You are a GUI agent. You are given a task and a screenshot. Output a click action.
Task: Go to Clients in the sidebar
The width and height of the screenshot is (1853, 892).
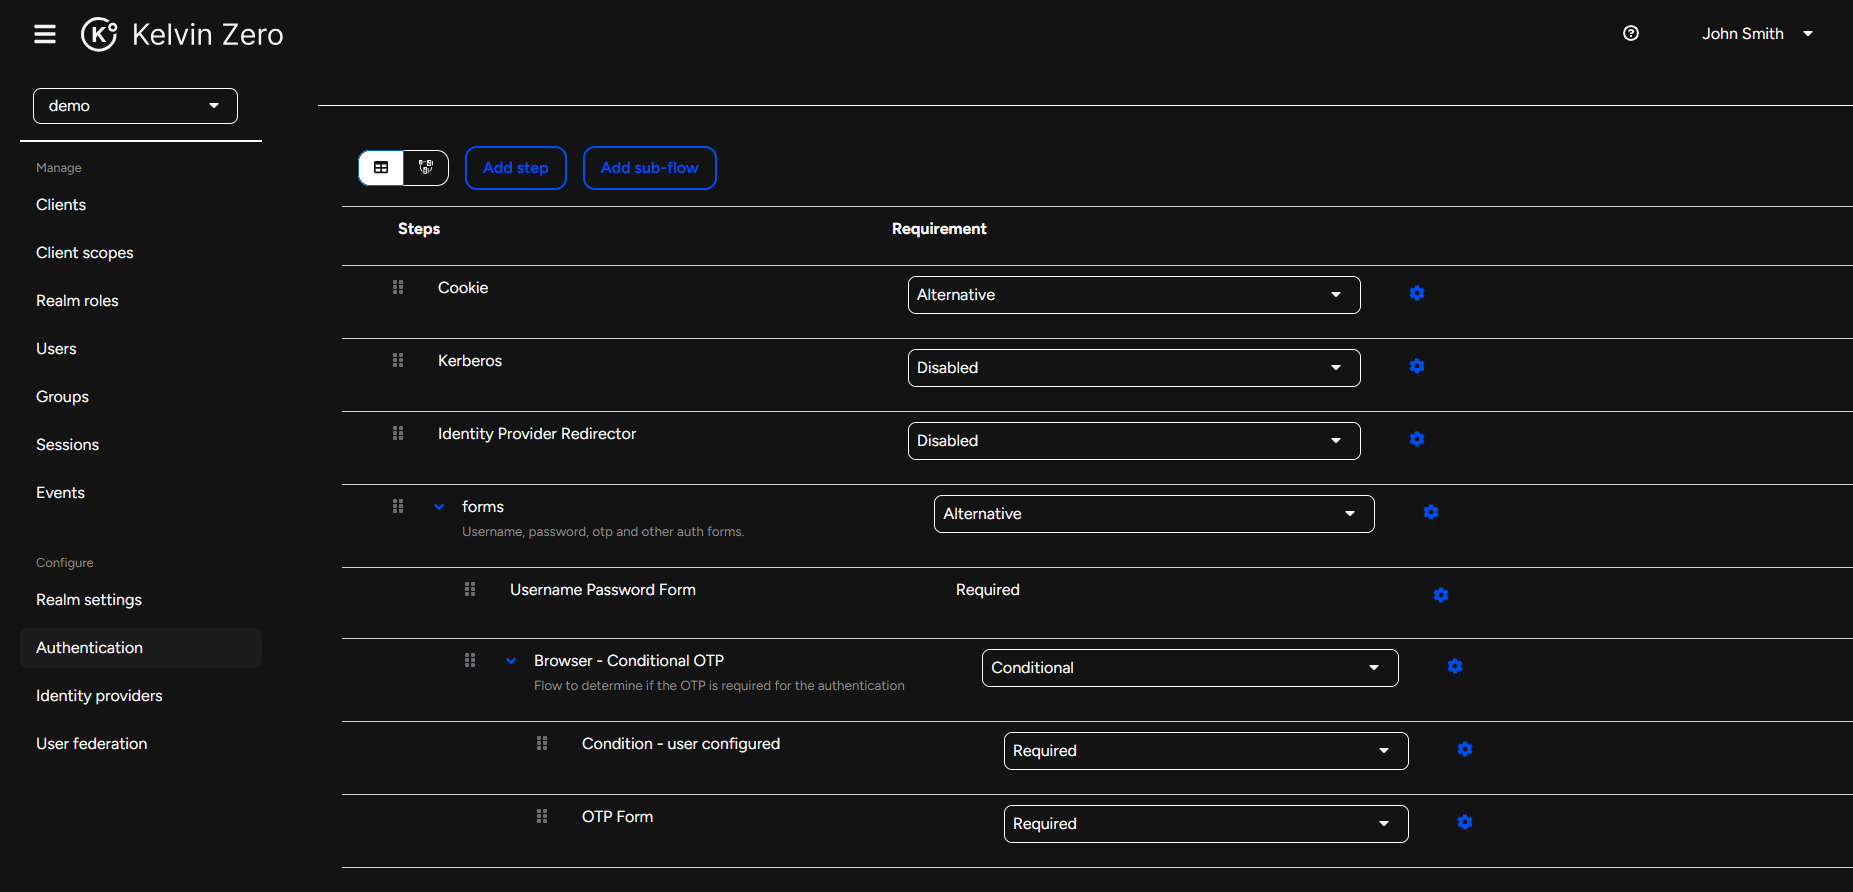tap(61, 205)
